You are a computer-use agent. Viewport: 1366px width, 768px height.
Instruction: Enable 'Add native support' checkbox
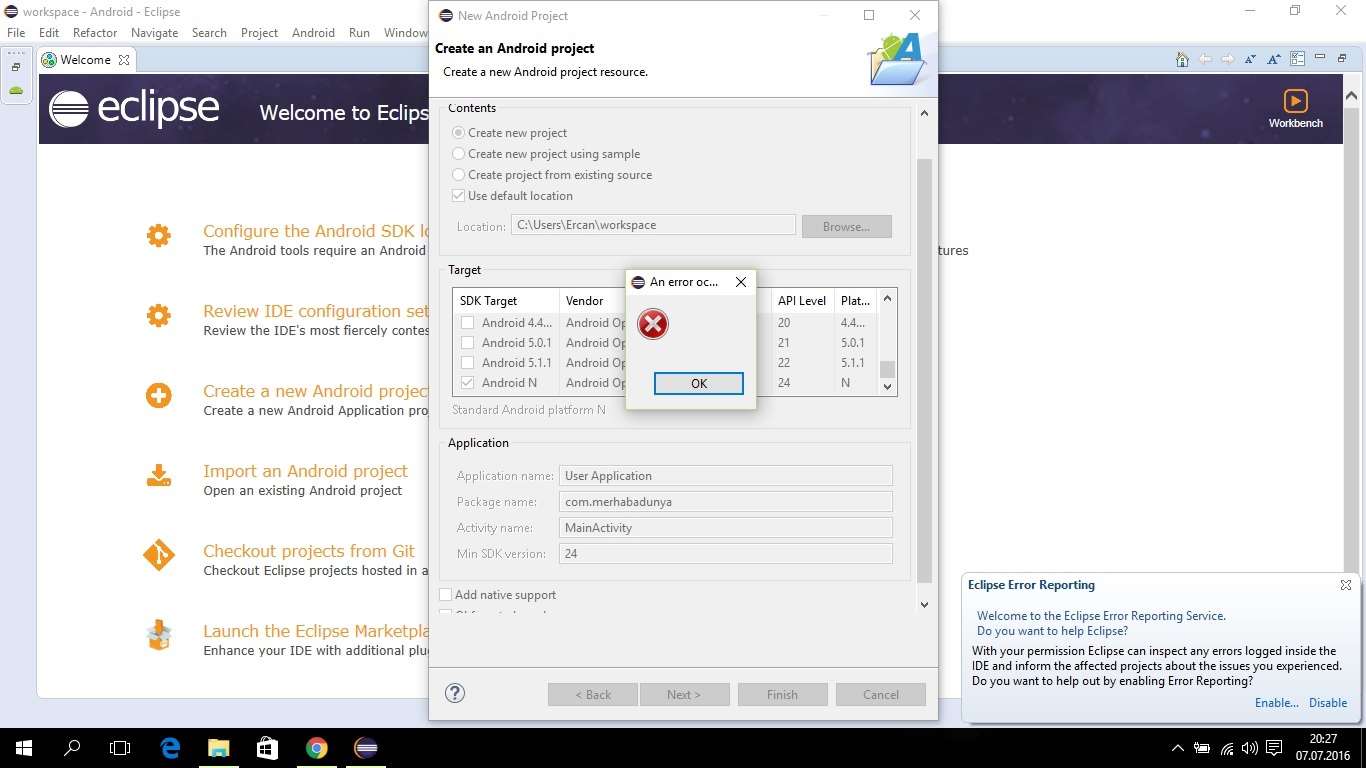446,595
